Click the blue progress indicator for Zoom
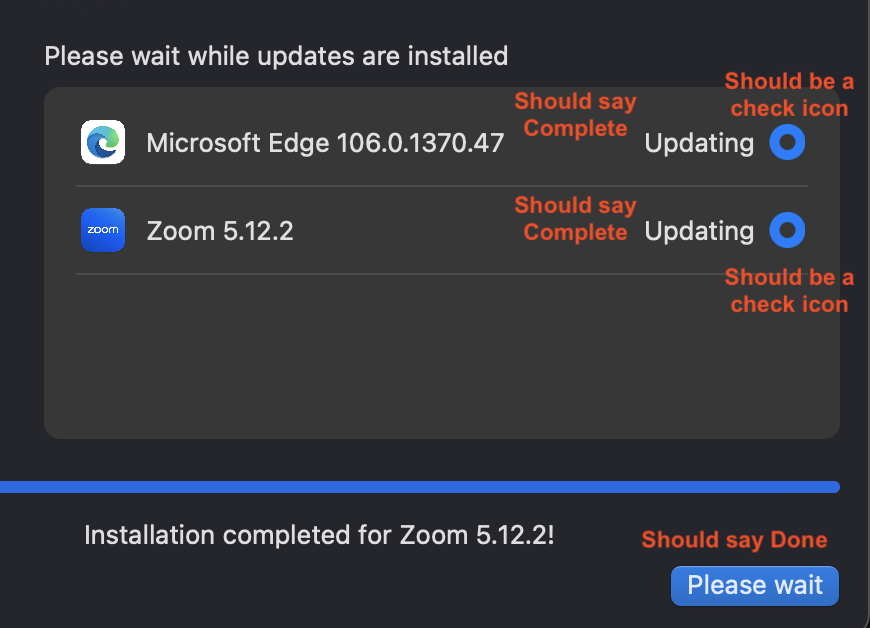This screenshot has height=628, width=870. tap(787, 230)
